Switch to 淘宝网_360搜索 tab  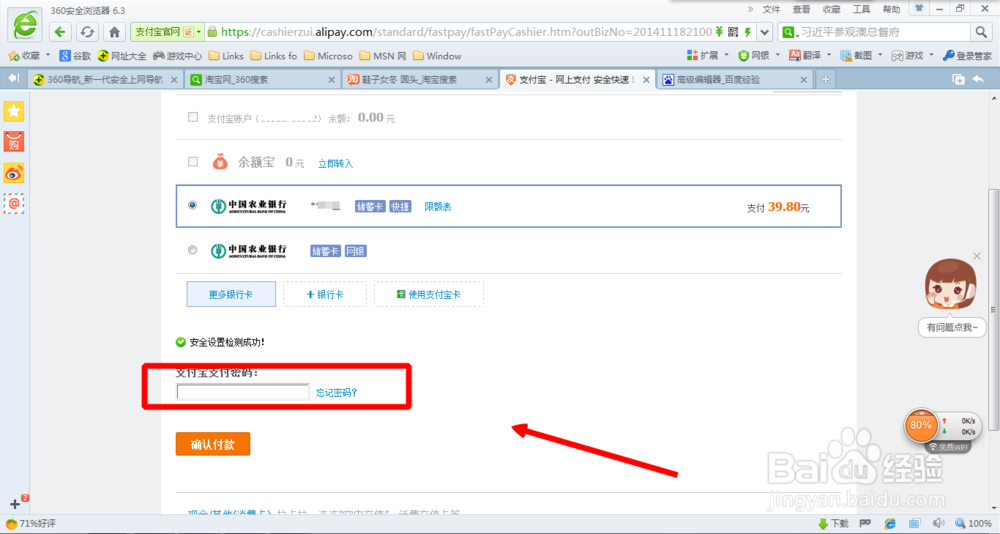tap(261, 80)
